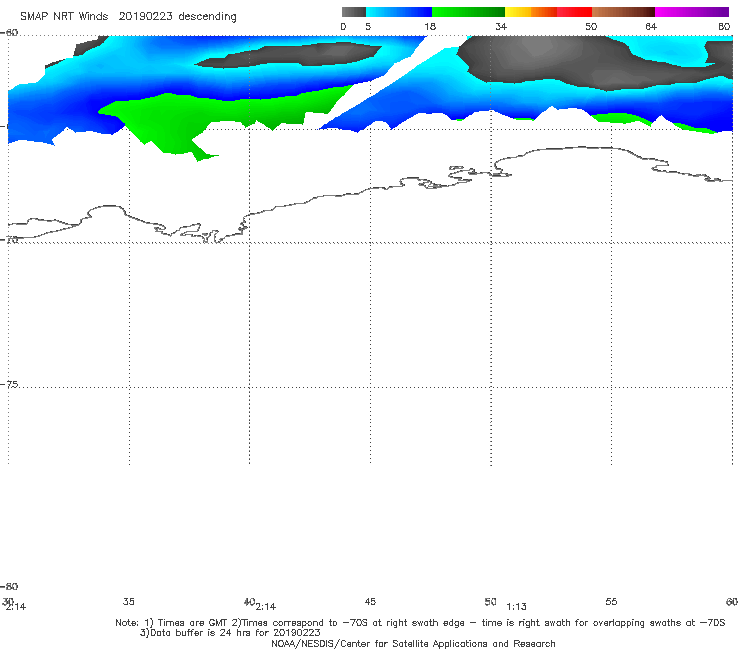Click the longitude label "45"
The image size is (740, 650).
pyautogui.click(x=370, y=601)
